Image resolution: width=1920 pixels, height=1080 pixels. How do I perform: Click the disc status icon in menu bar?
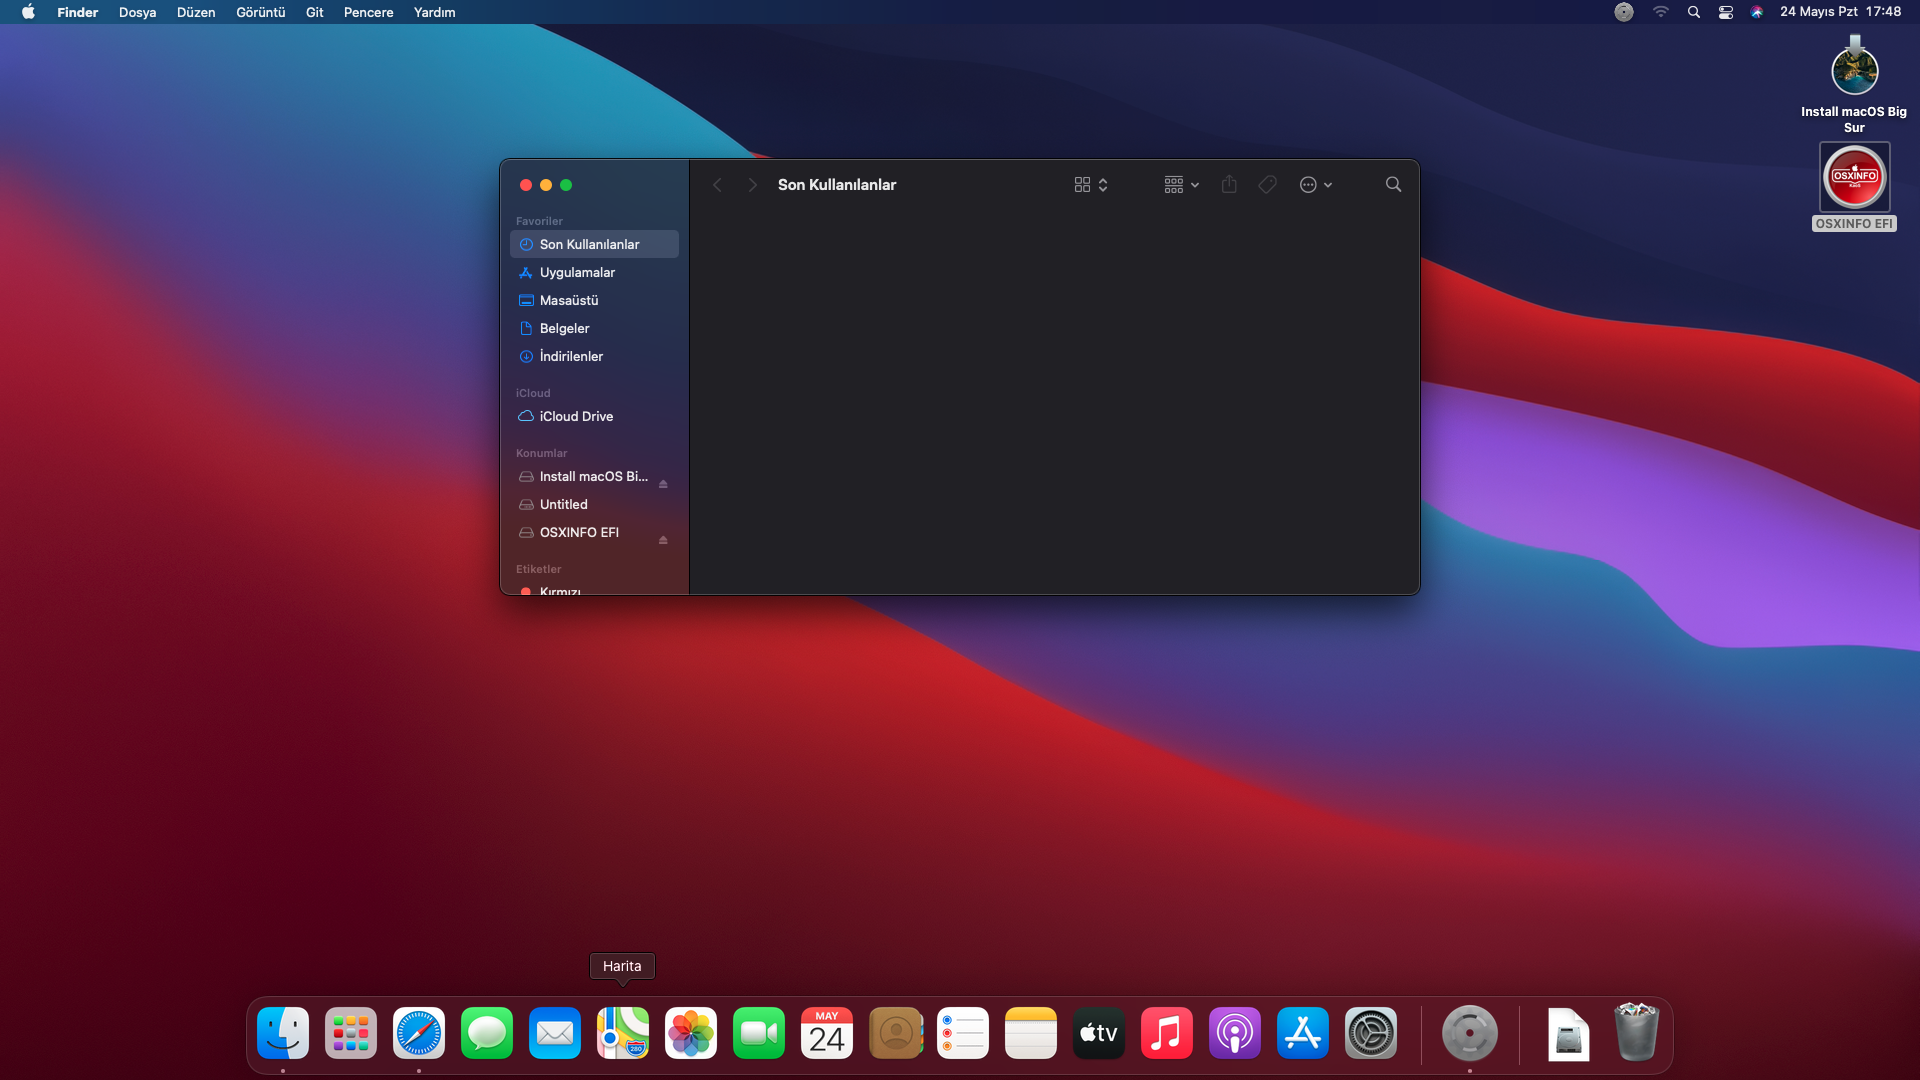click(1624, 12)
